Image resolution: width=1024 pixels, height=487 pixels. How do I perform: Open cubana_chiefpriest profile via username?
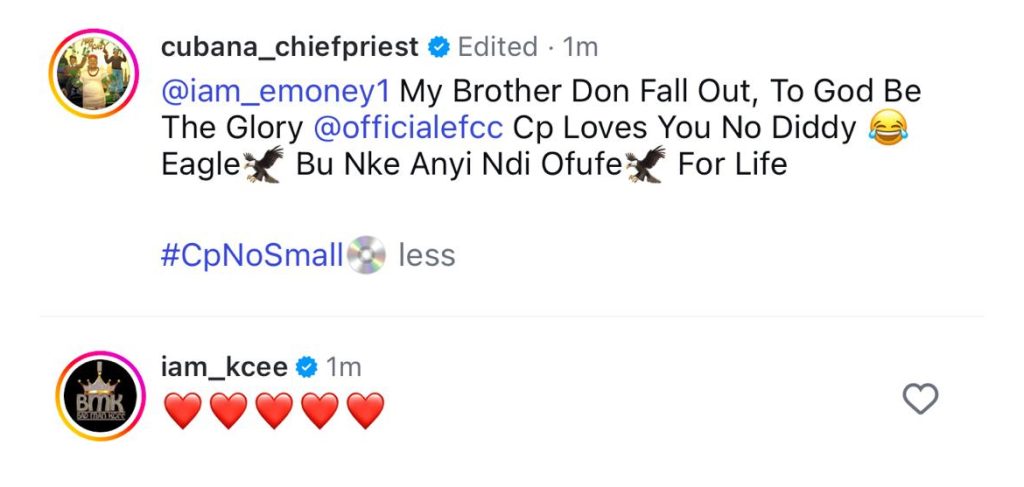[290, 47]
